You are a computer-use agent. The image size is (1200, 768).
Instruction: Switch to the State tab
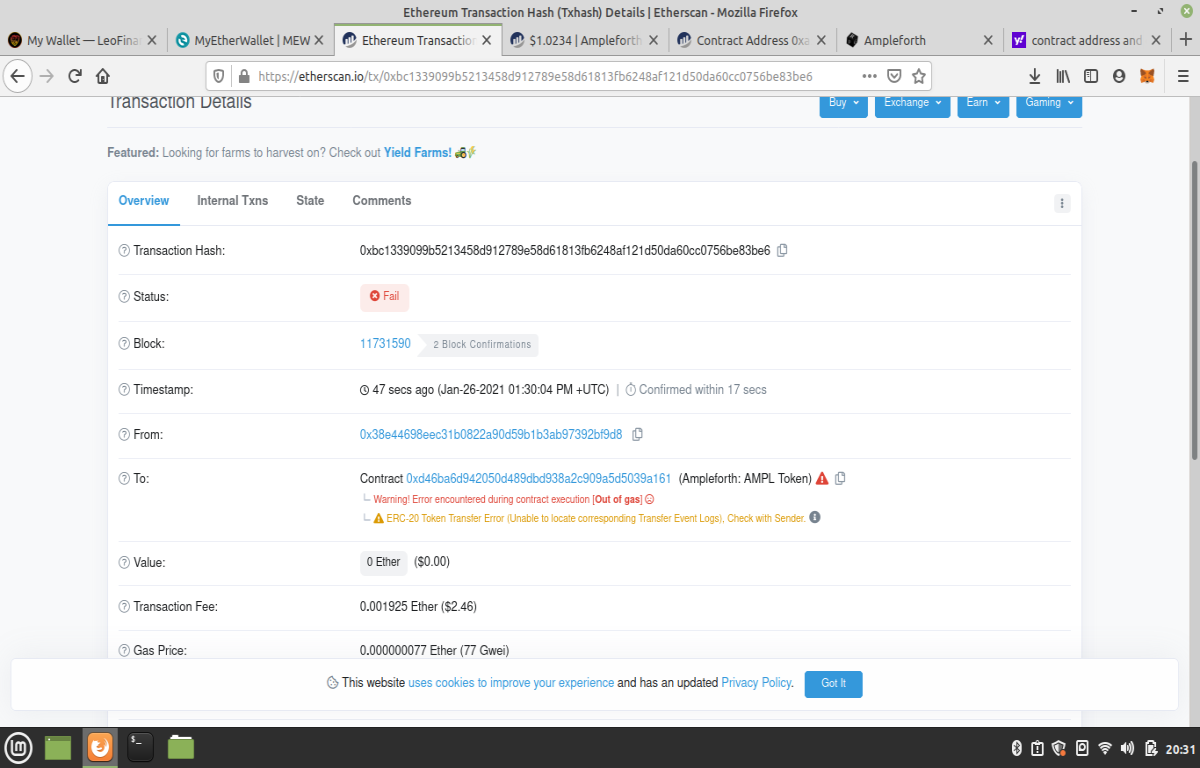pos(310,201)
